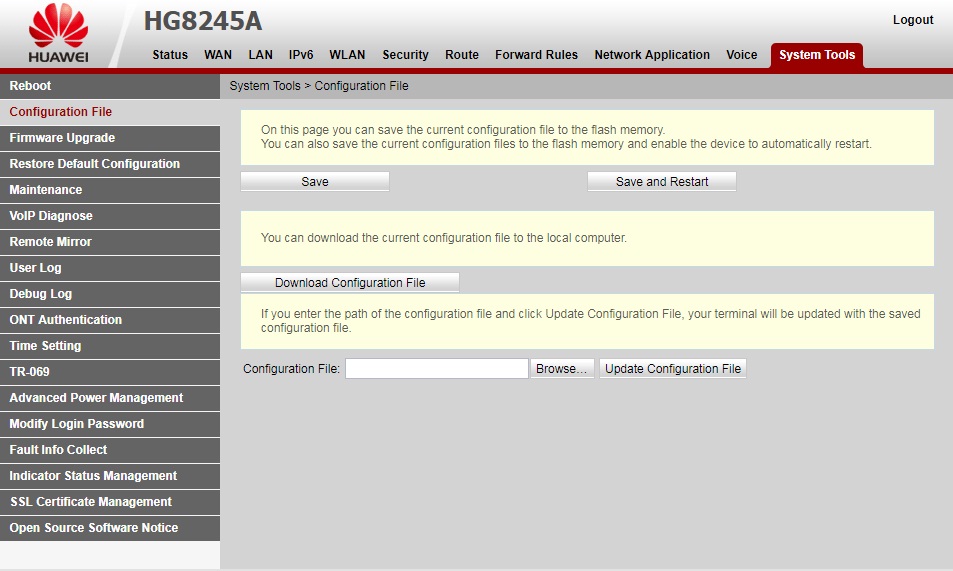Open ONT Authentication page
953x571 pixels.
110,320
